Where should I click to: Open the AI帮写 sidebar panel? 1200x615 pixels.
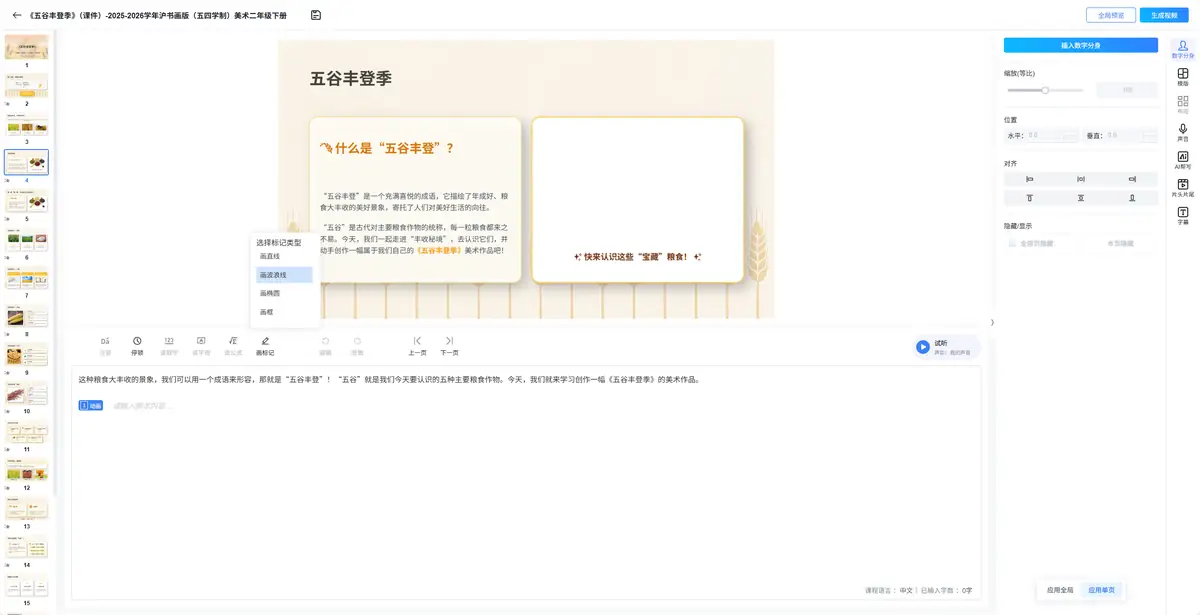(x=1183, y=160)
